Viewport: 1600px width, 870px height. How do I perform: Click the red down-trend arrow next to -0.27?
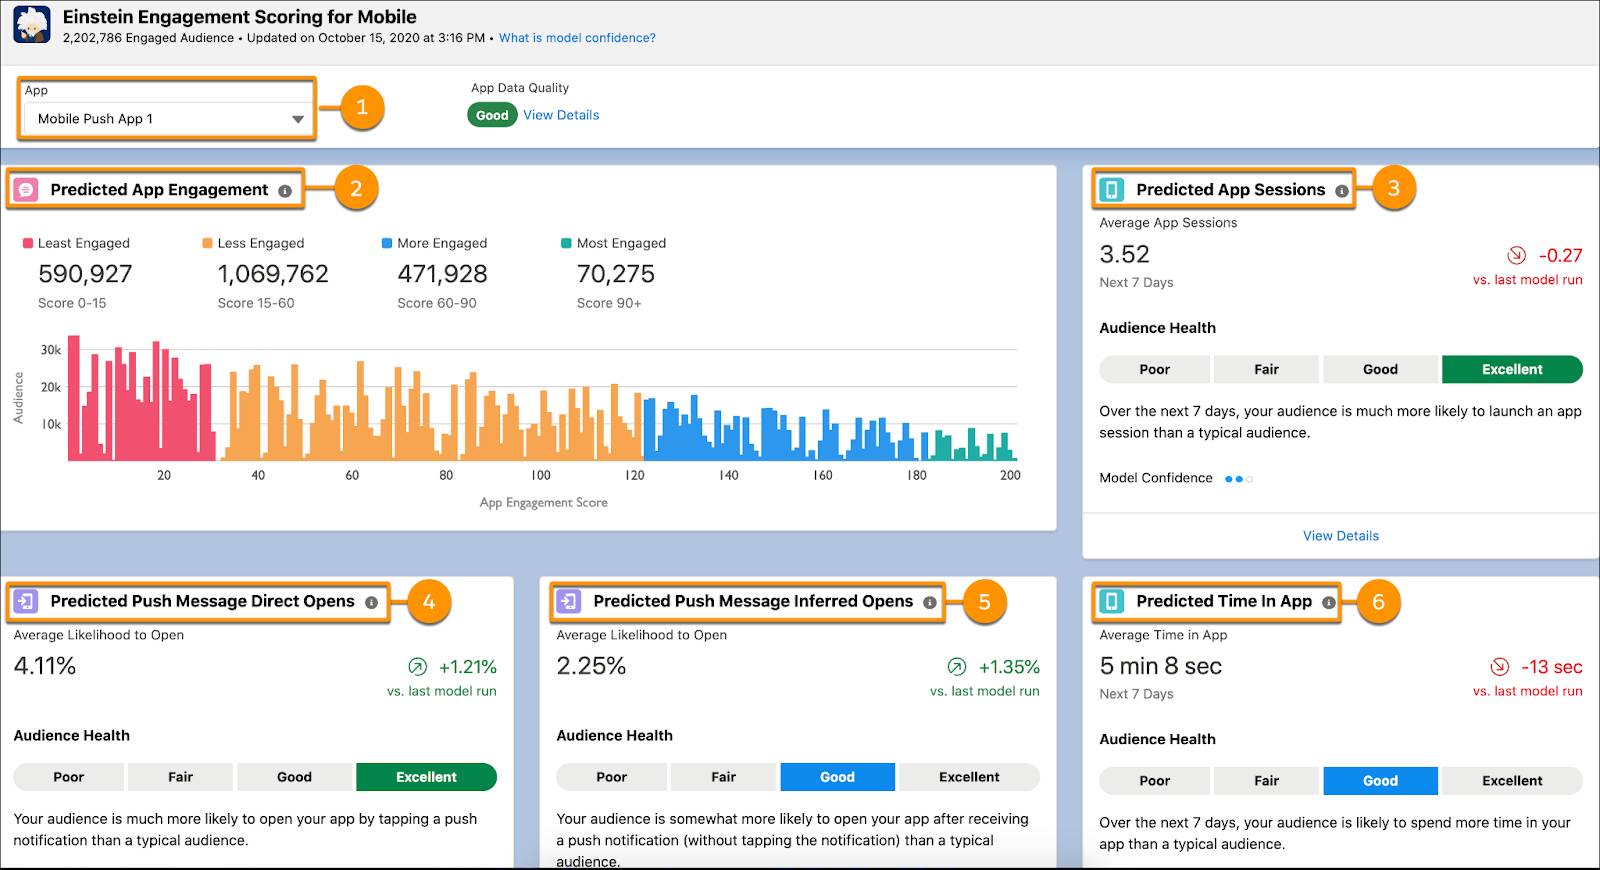coord(1516,255)
